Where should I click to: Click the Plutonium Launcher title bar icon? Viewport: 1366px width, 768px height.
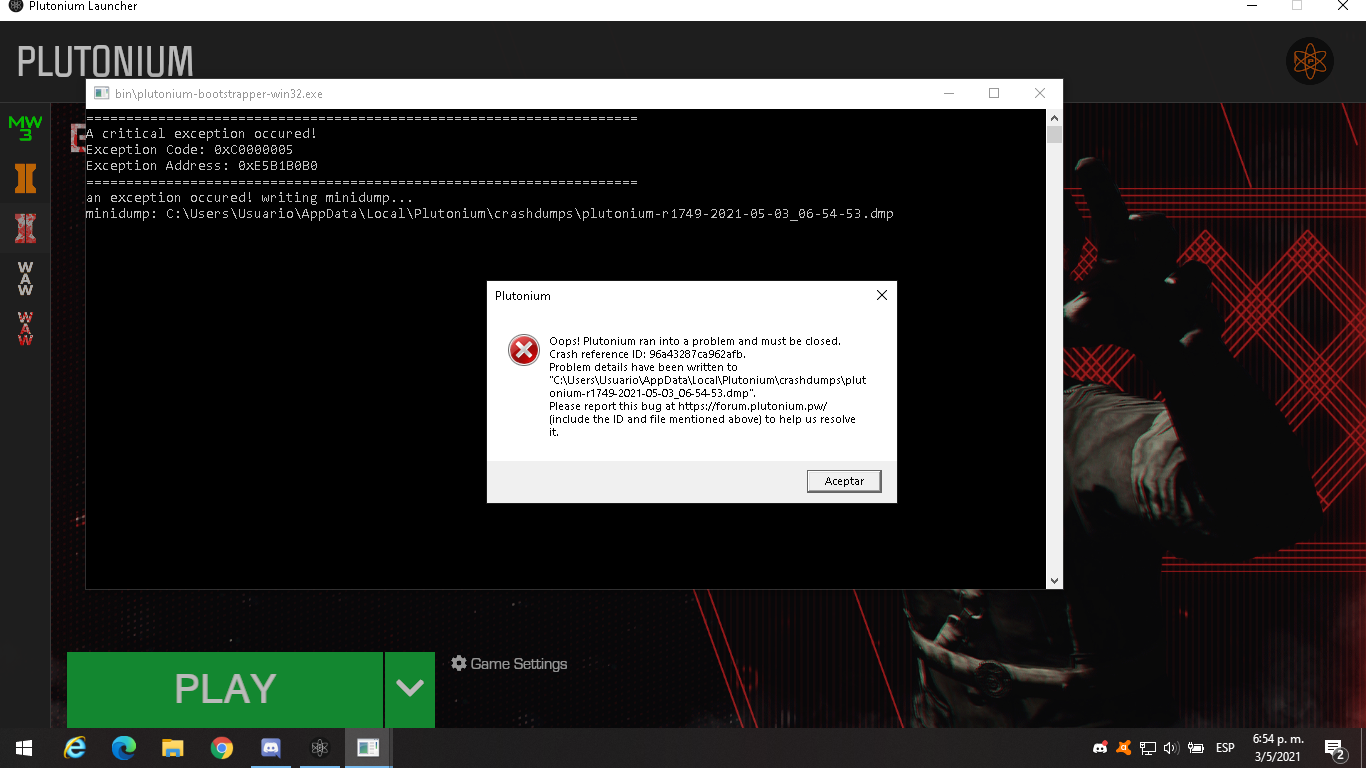click(15, 6)
